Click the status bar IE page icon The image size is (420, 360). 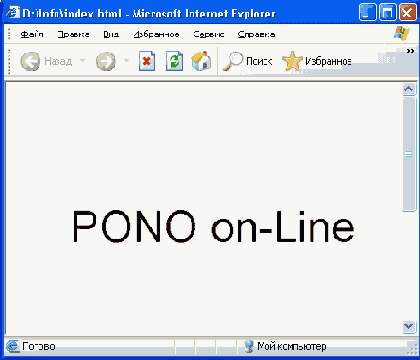click(x=13, y=346)
